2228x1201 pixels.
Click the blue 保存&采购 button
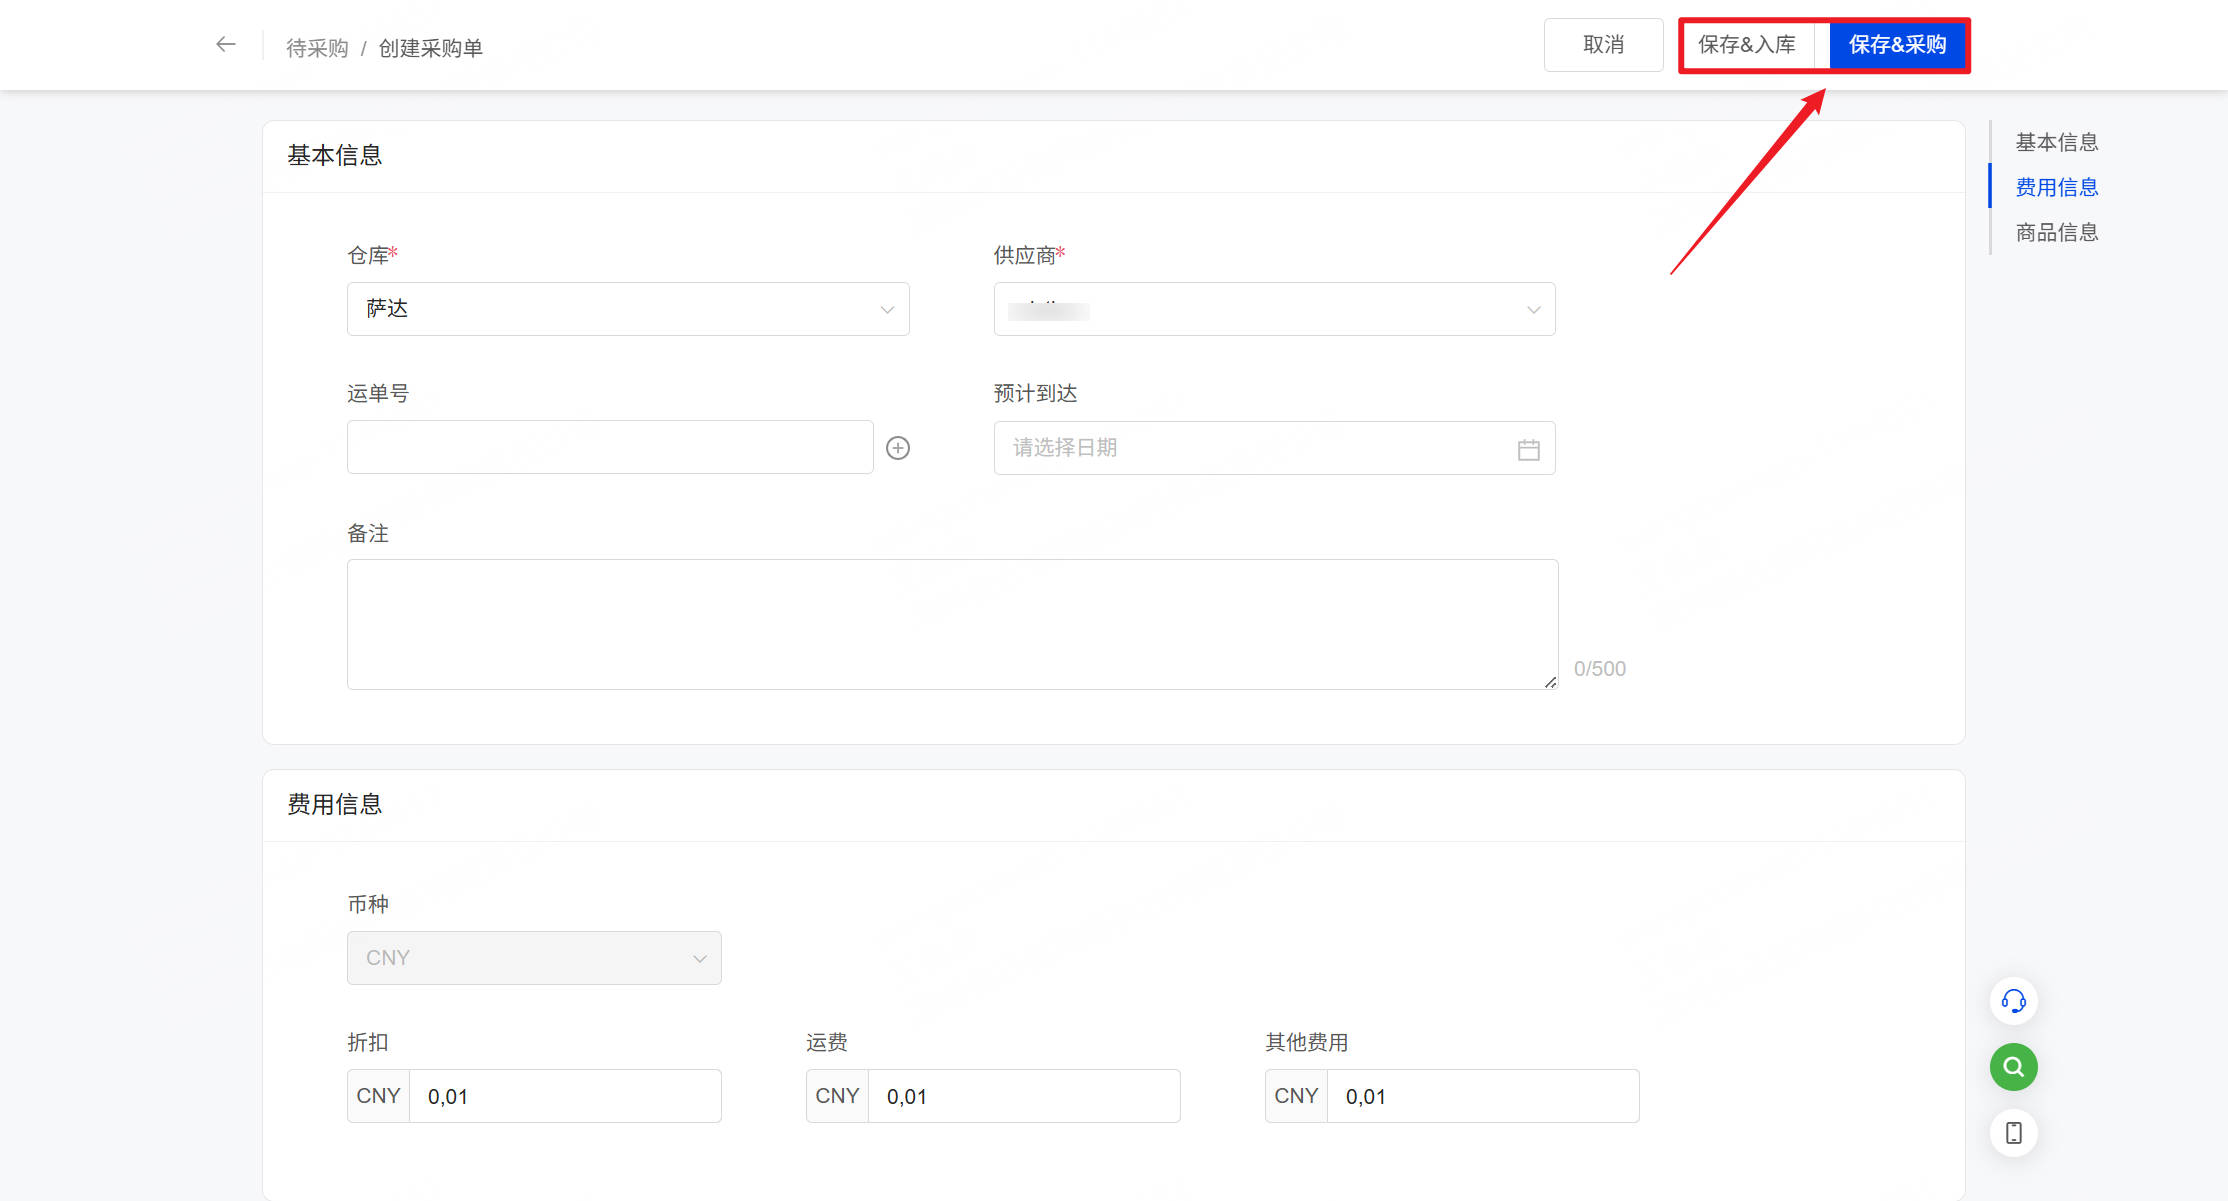[x=1897, y=45]
